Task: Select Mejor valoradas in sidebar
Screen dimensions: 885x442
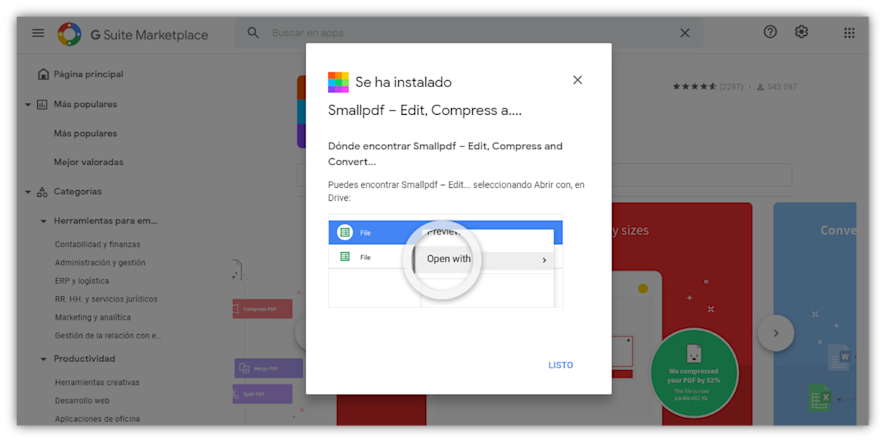Action: pos(89,163)
